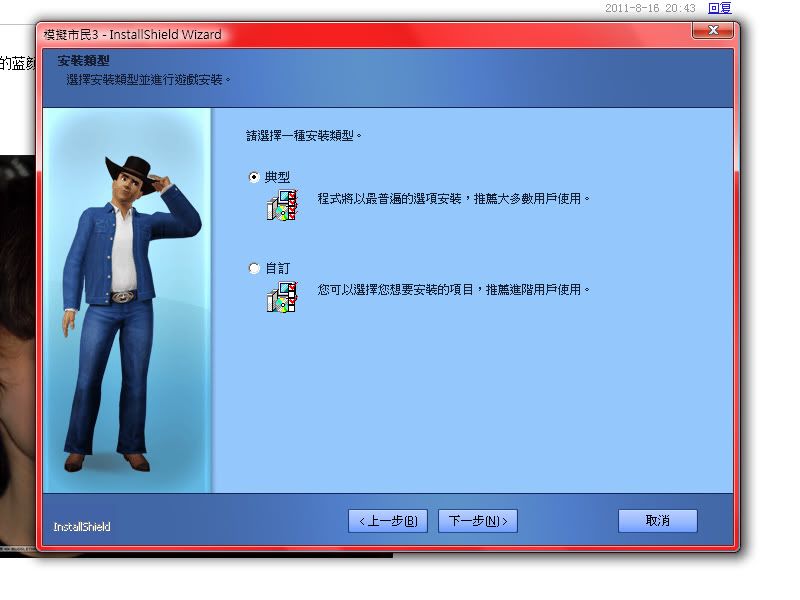Close the InstallShield Wizard window
This screenshot has width=800, height=600.
click(x=713, y=30)
